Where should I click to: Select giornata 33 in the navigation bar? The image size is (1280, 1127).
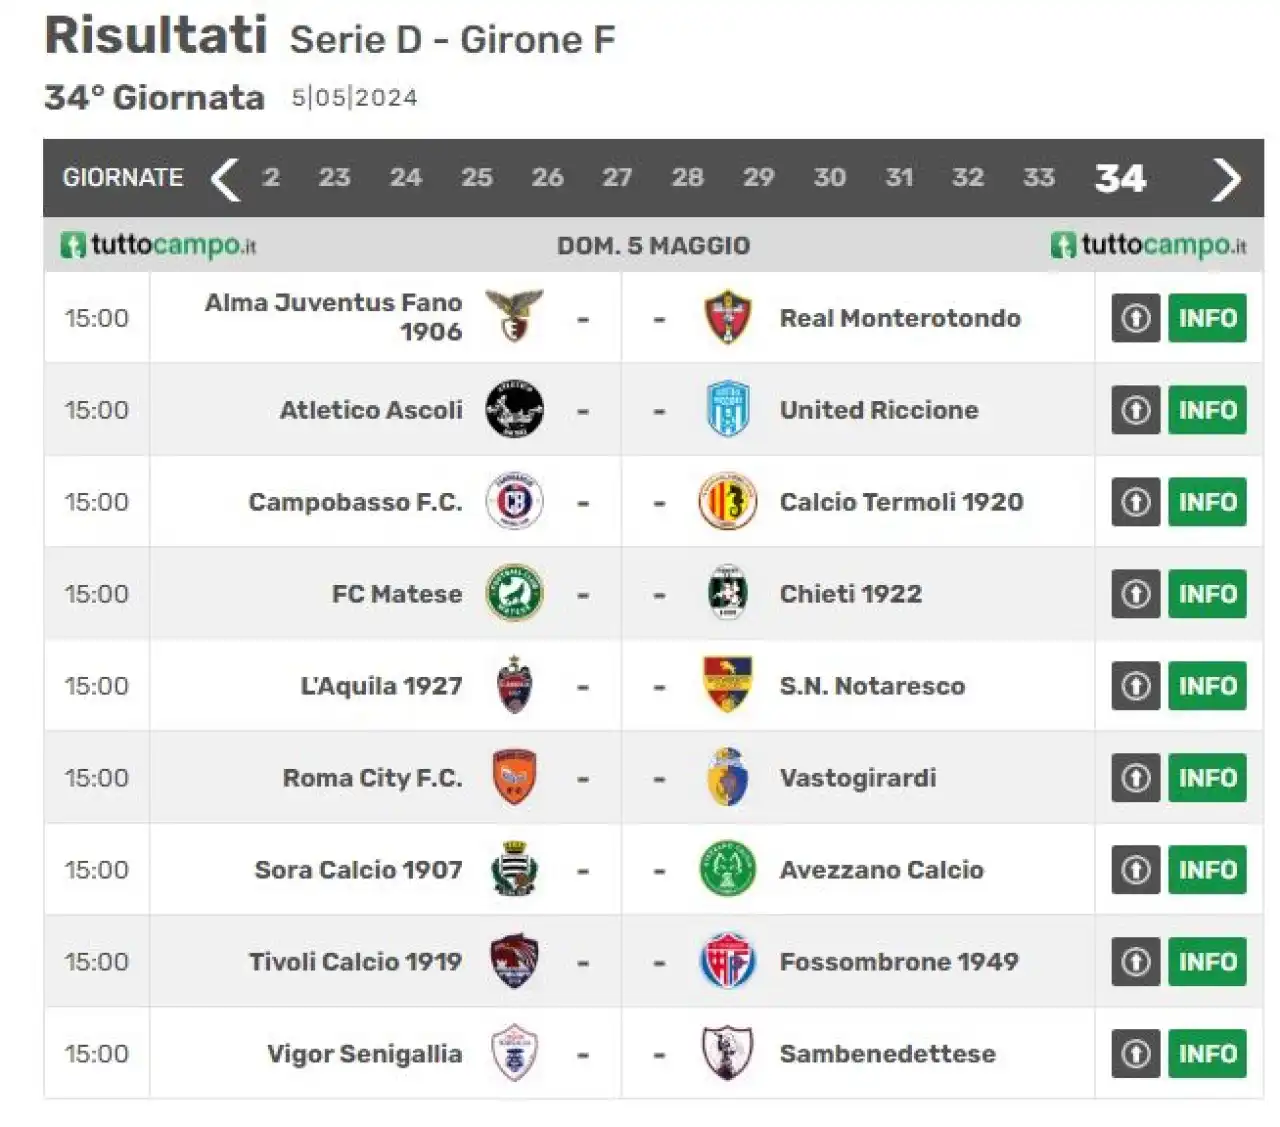(x=1039, y=178)
